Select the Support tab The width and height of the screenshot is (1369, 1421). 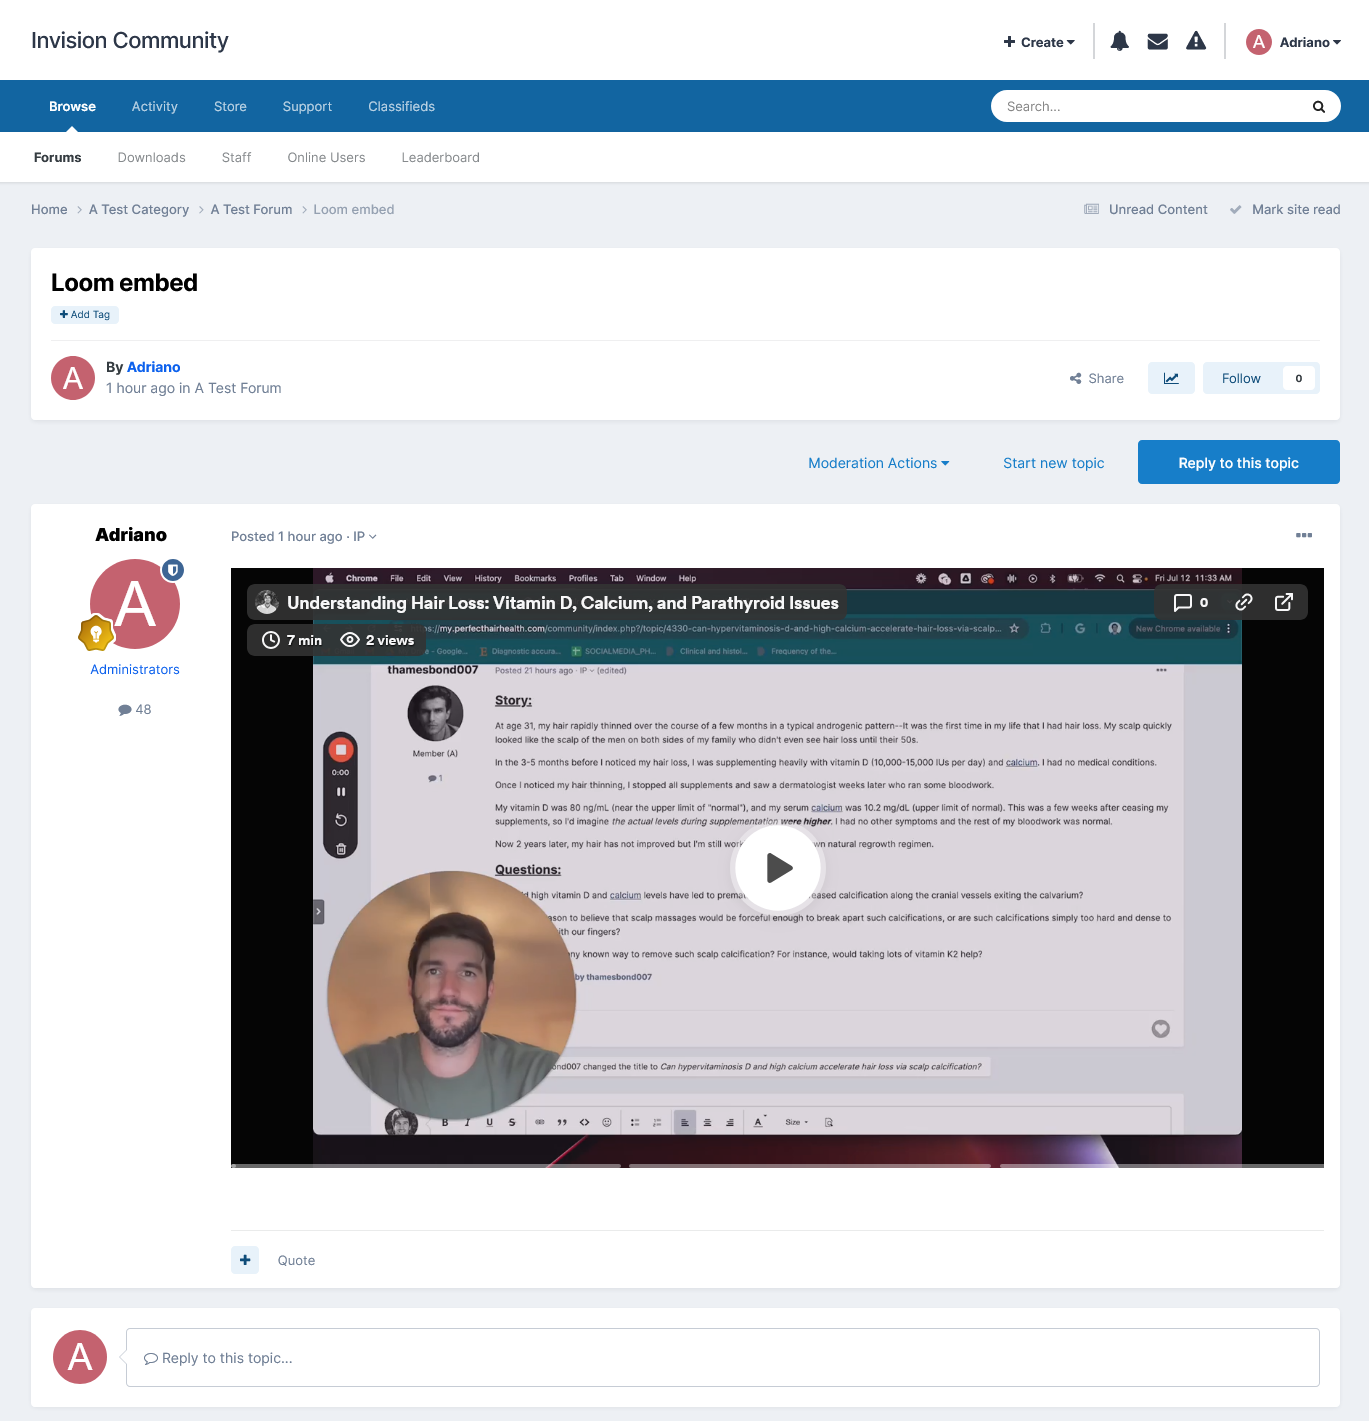(307, 106)
